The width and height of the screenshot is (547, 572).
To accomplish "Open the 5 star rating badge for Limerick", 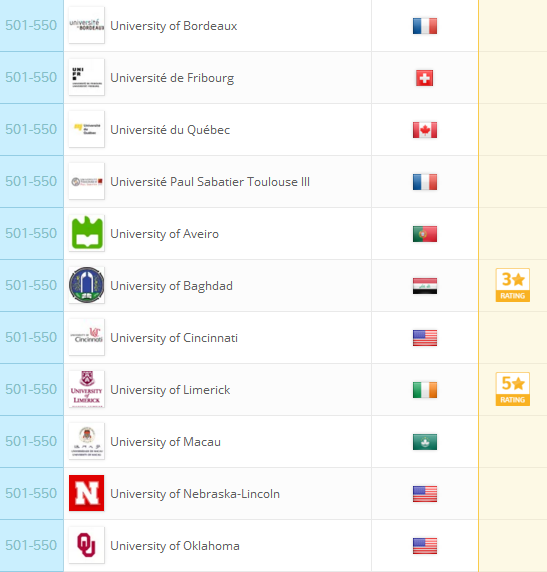I will coord(513,389).
